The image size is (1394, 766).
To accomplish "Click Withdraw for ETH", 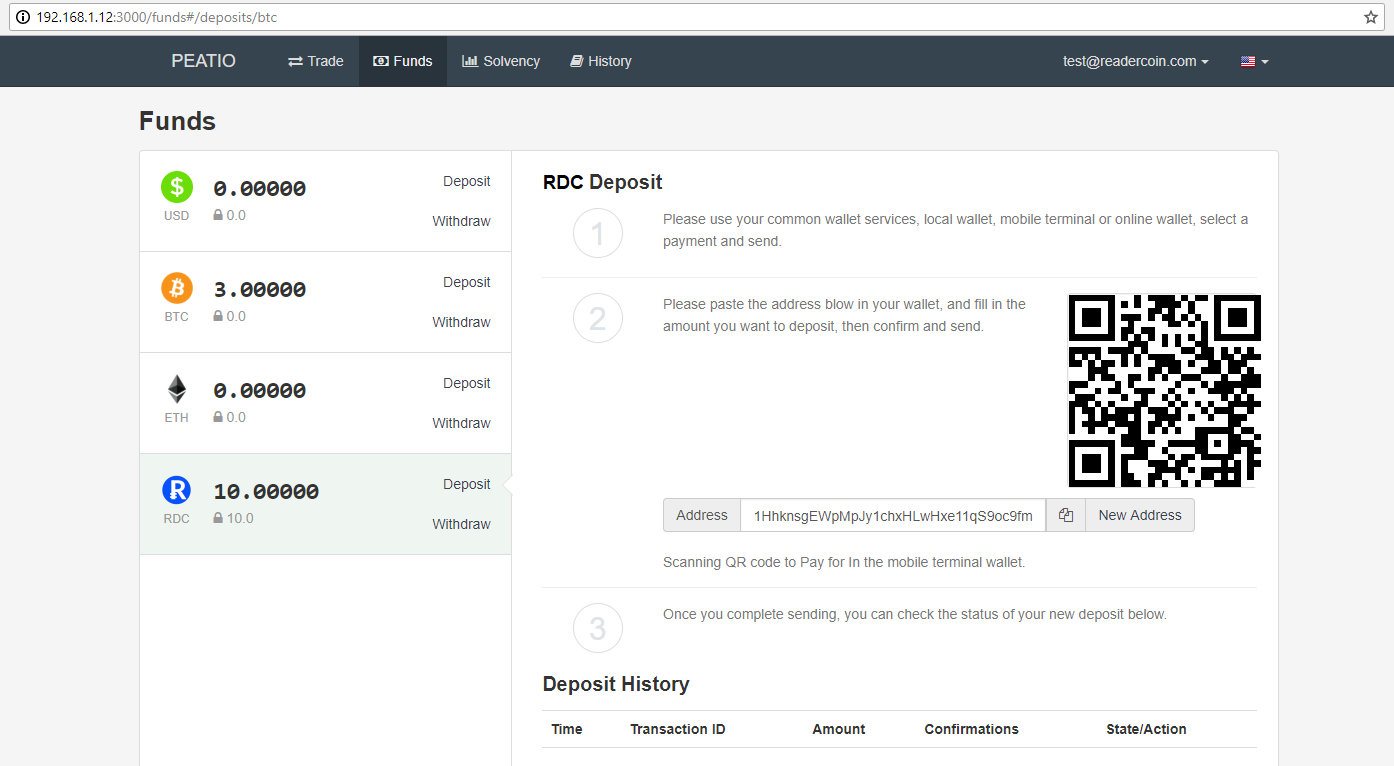I will coord(461,423).
